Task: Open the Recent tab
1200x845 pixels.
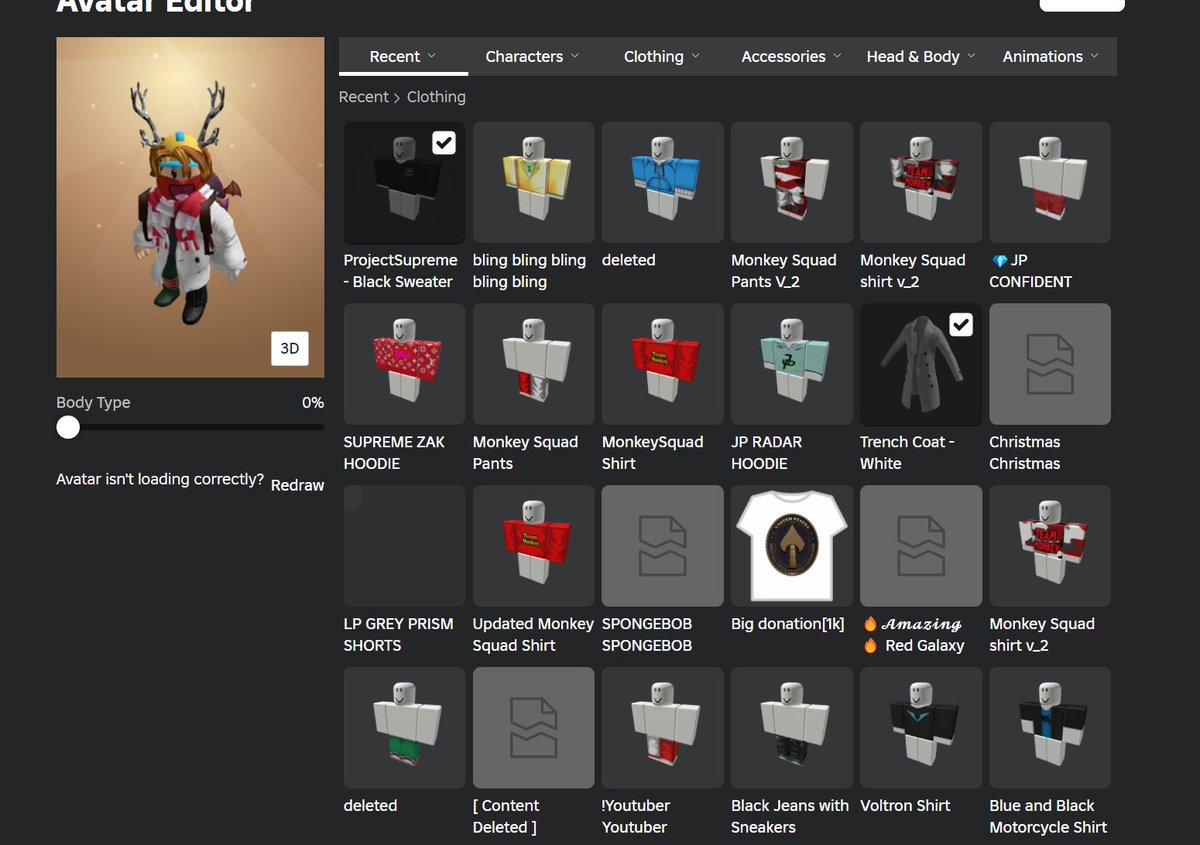Action: [x=403, y=56]
